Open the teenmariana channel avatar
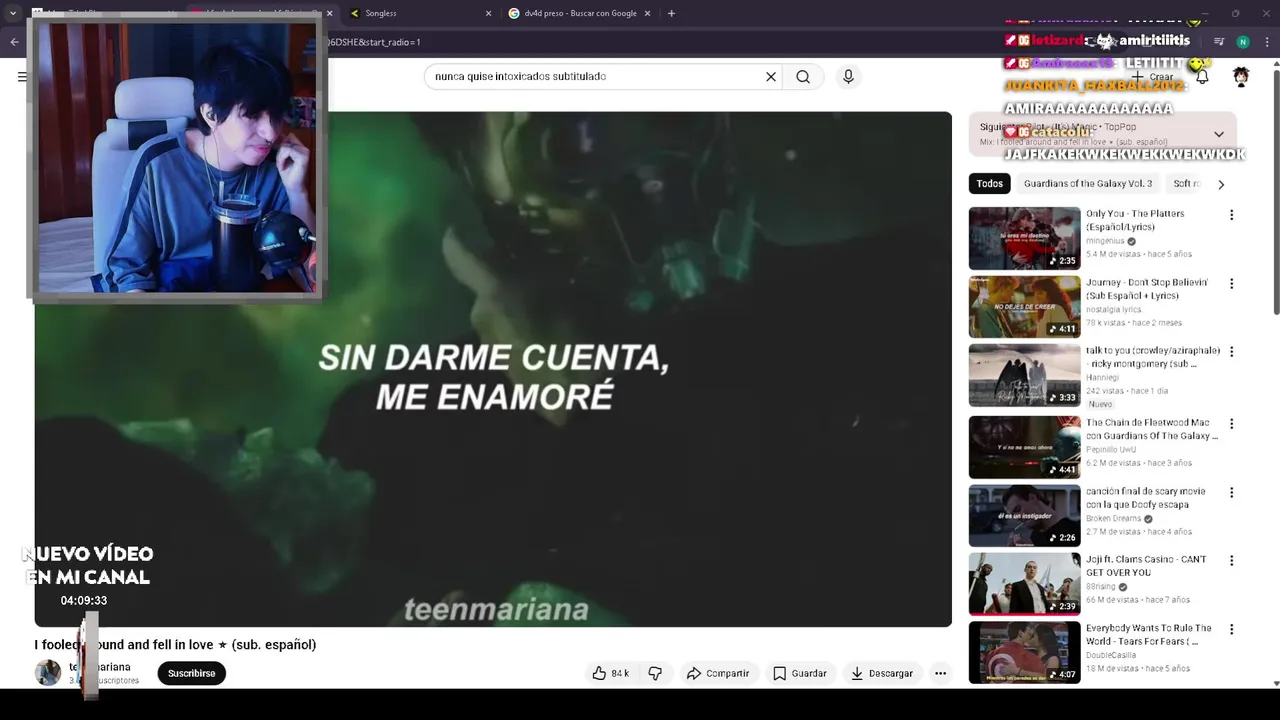This screenshot has width=1280, height=720. click(48, 673)
